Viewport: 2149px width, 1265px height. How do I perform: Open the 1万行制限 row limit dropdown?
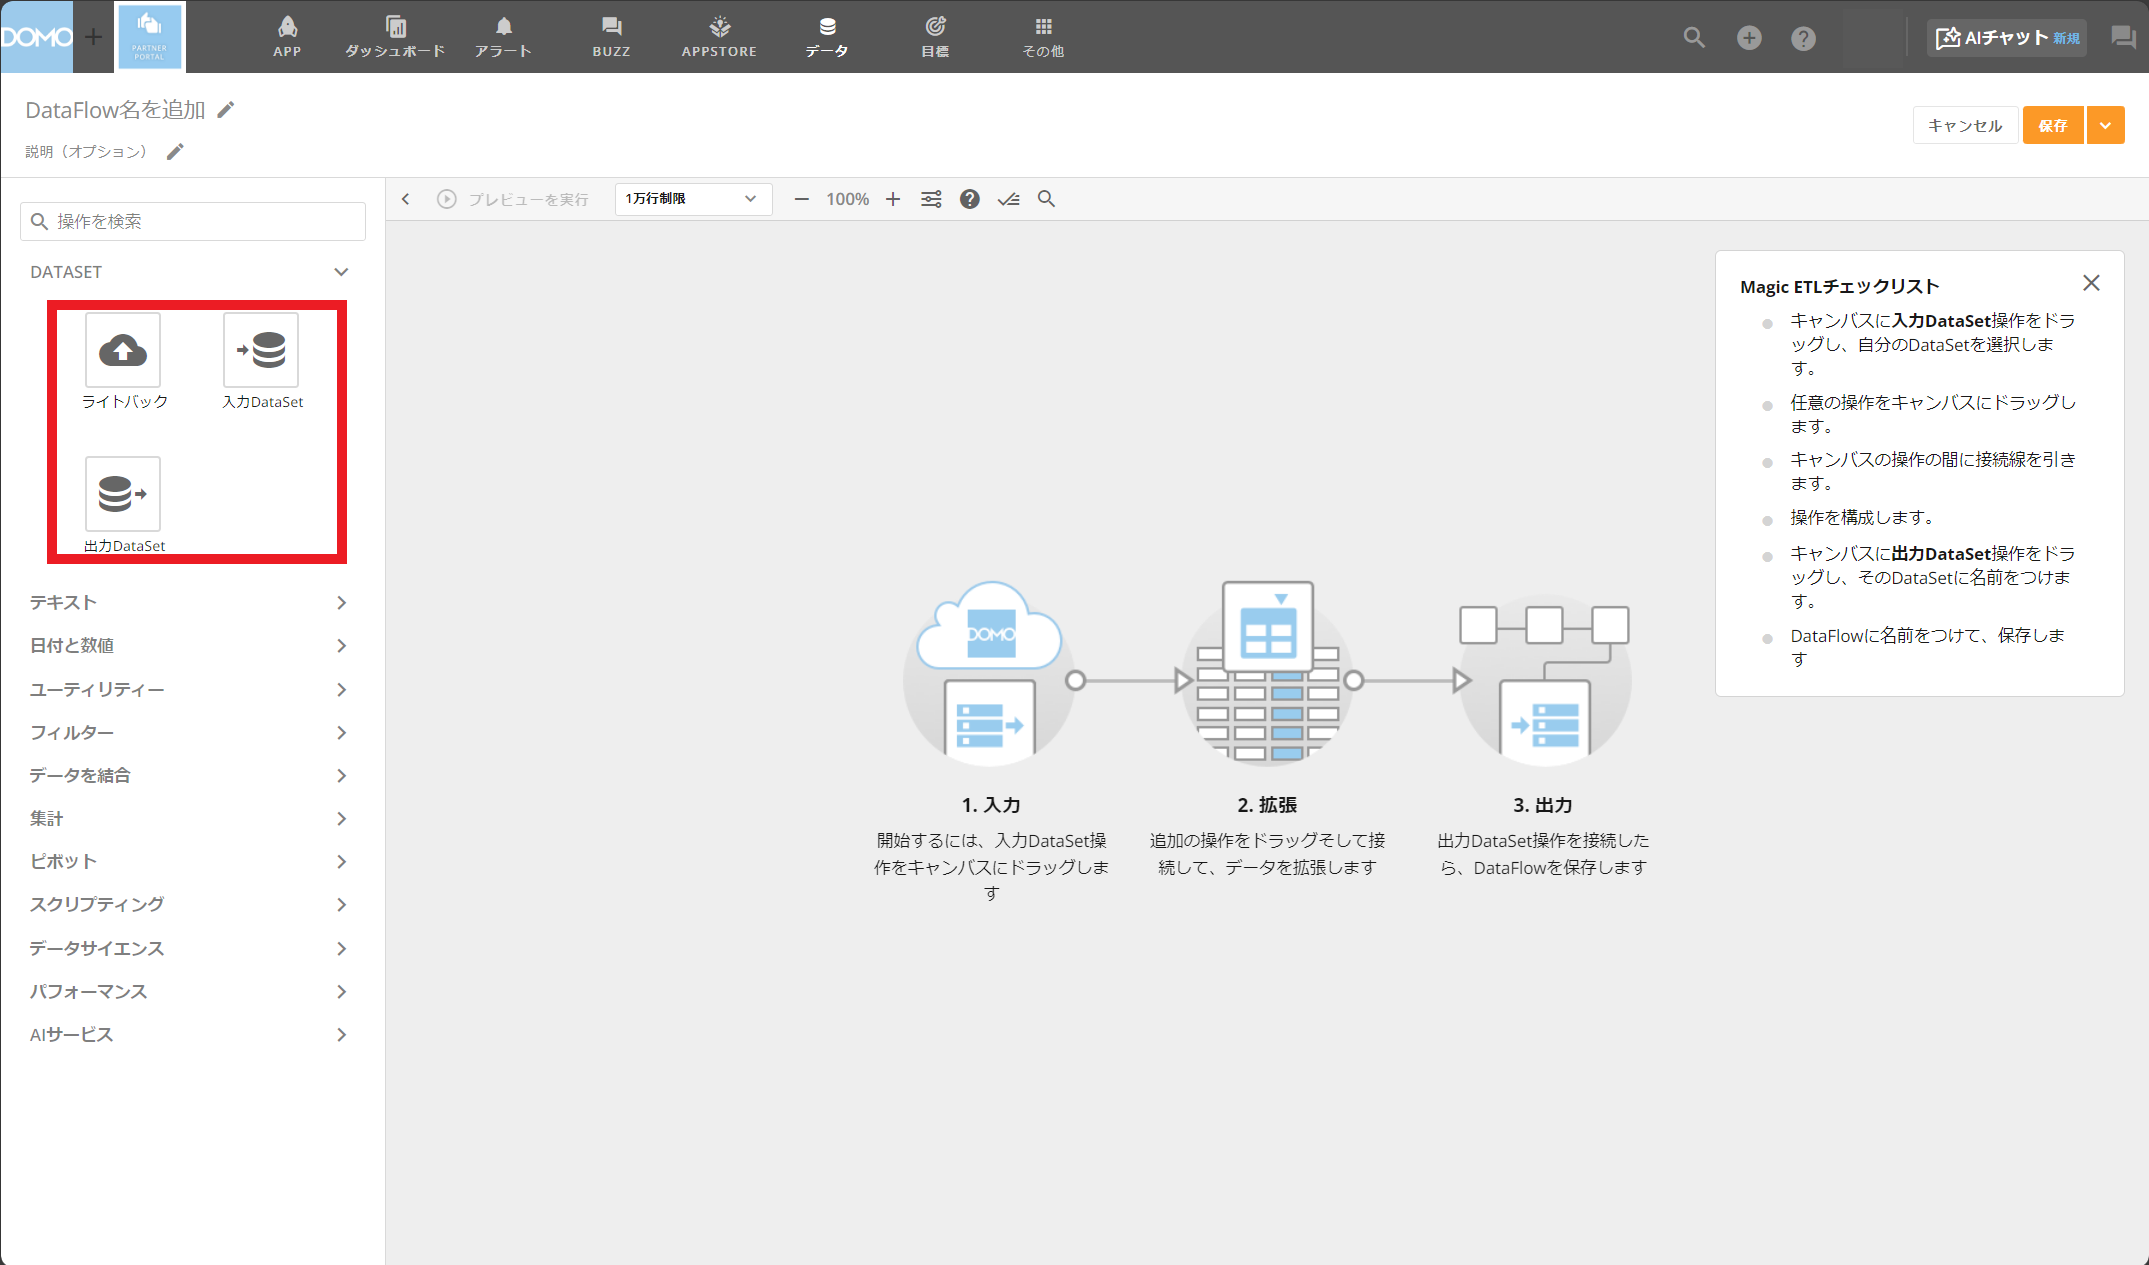692,199
